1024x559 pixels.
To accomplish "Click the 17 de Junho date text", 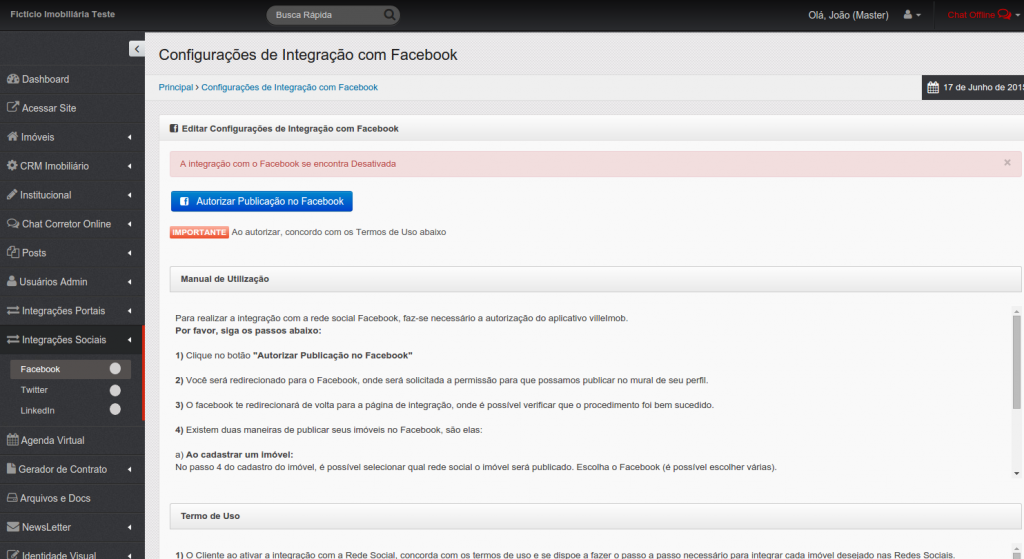I will [983, 87].
